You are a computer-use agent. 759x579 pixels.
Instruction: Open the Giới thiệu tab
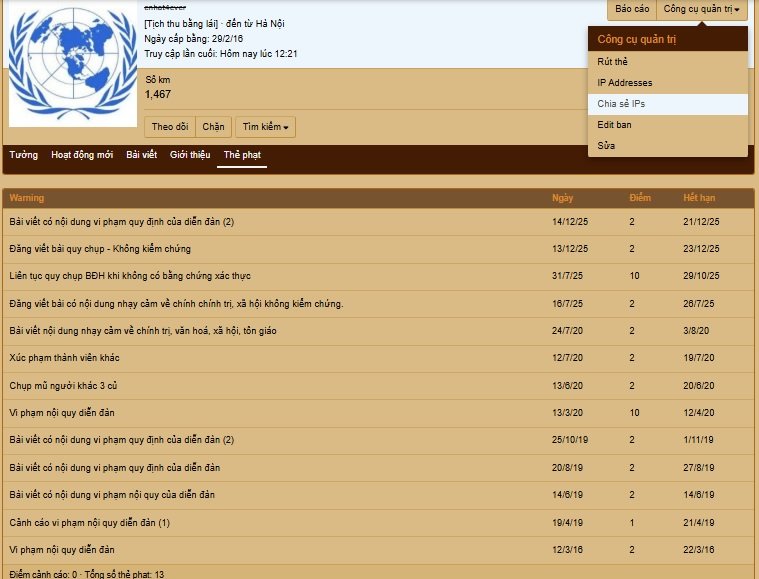pyautogui.click(x=190, y=155)
